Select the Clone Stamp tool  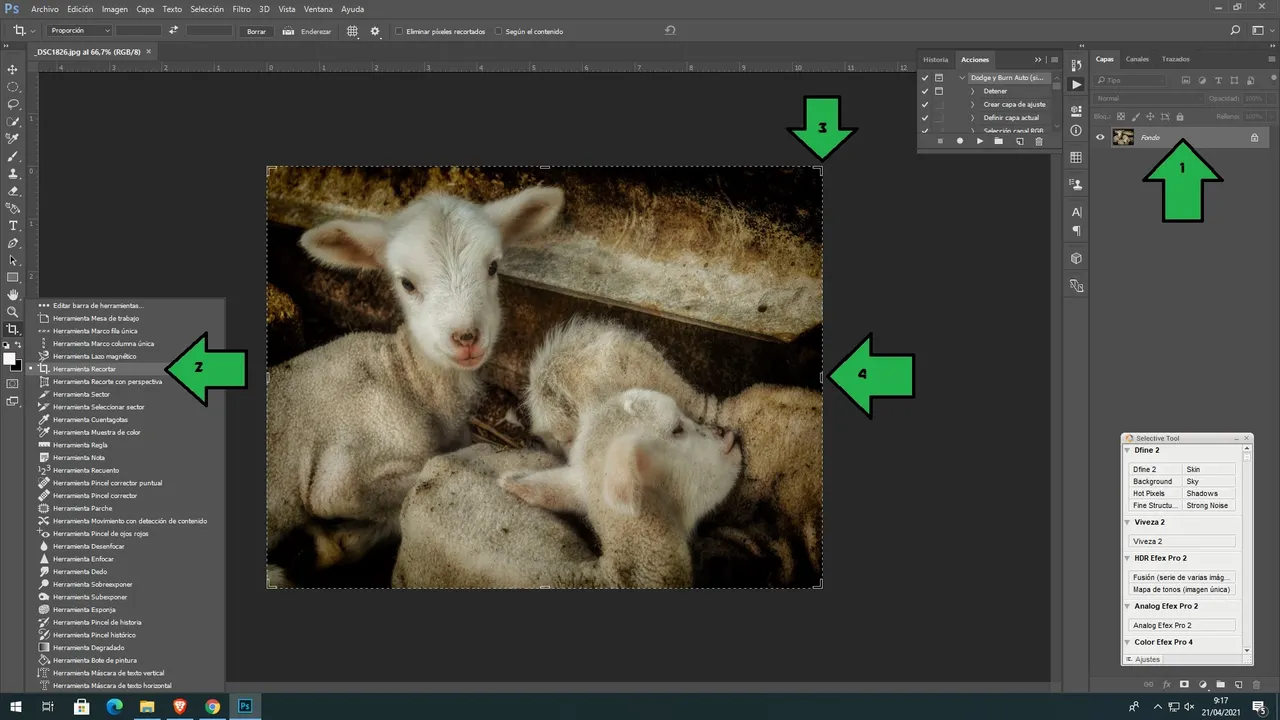tap(13, 174)
